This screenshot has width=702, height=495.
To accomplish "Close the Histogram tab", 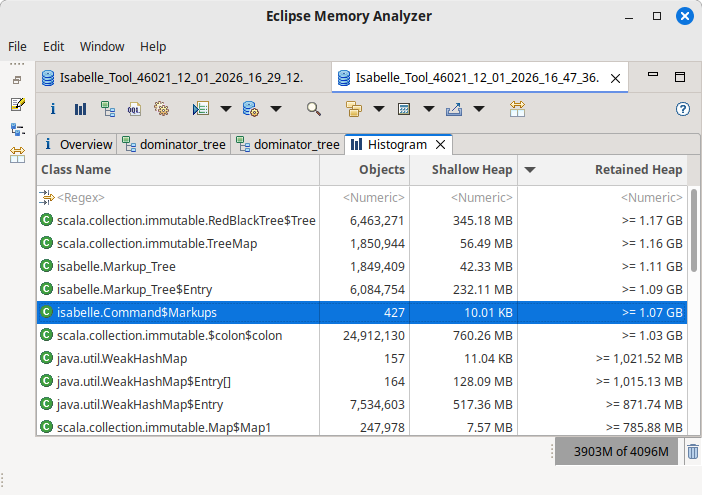I will coord(440,144).
